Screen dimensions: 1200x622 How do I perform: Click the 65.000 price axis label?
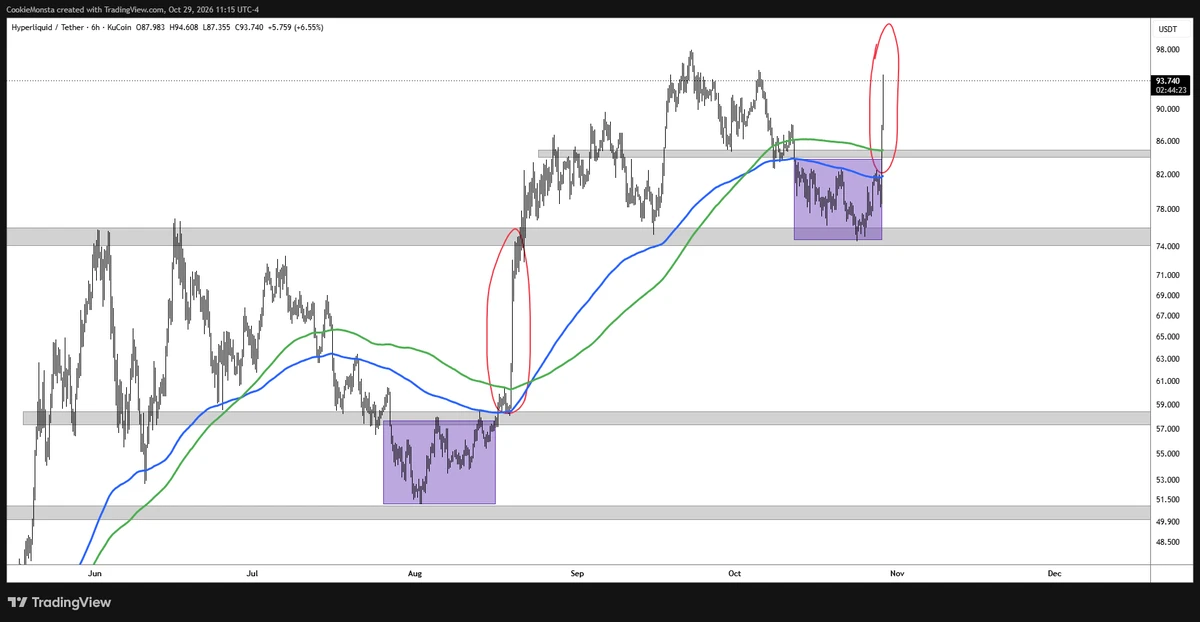tap(1168, 337)
